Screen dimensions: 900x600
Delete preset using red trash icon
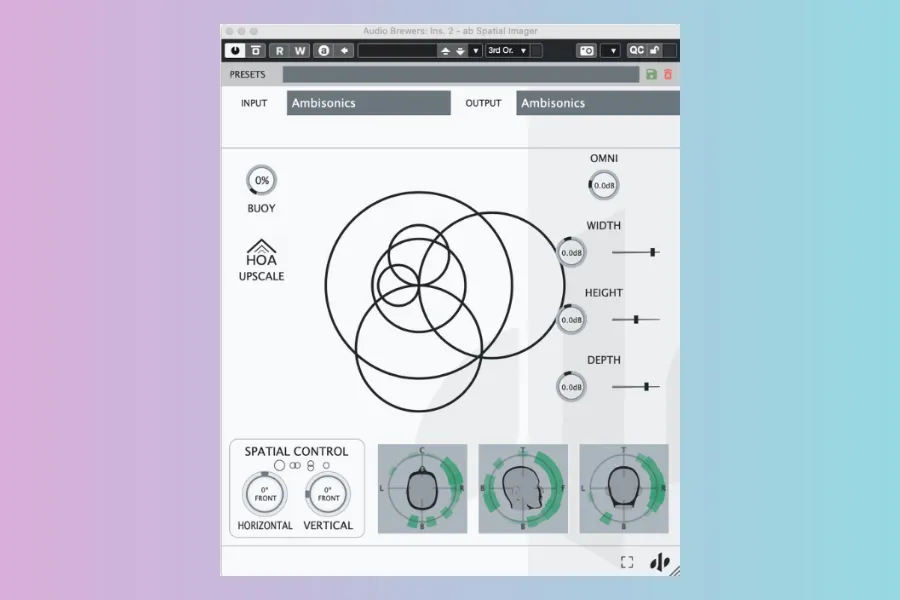pyautogui.click(x=668, y=74)
